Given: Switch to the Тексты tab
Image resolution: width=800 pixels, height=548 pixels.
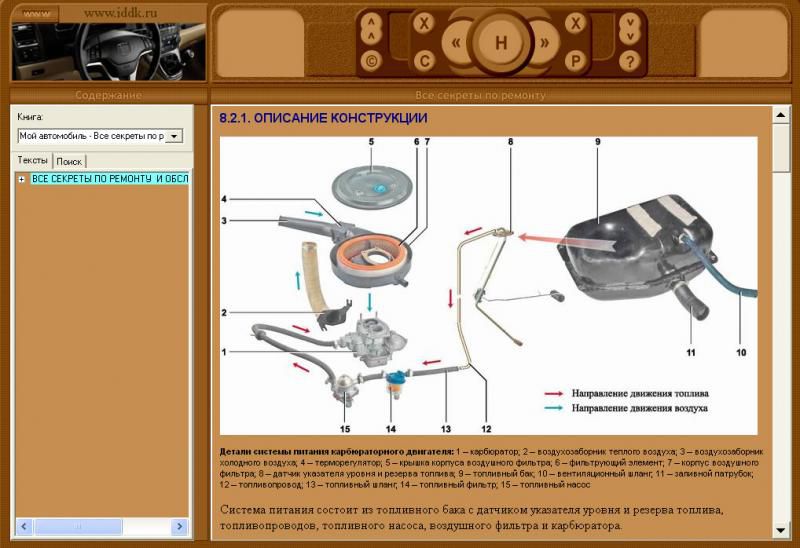Looking at the screenshot, I should pos(33,160).
